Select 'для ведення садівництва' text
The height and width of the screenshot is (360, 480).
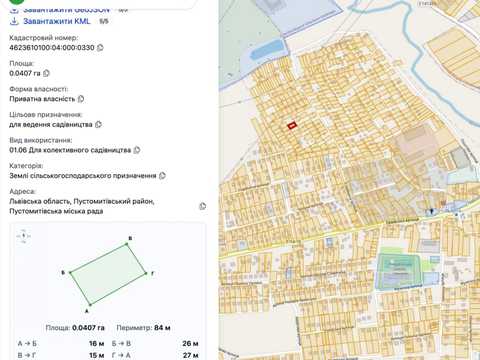[x=51, y=124]
